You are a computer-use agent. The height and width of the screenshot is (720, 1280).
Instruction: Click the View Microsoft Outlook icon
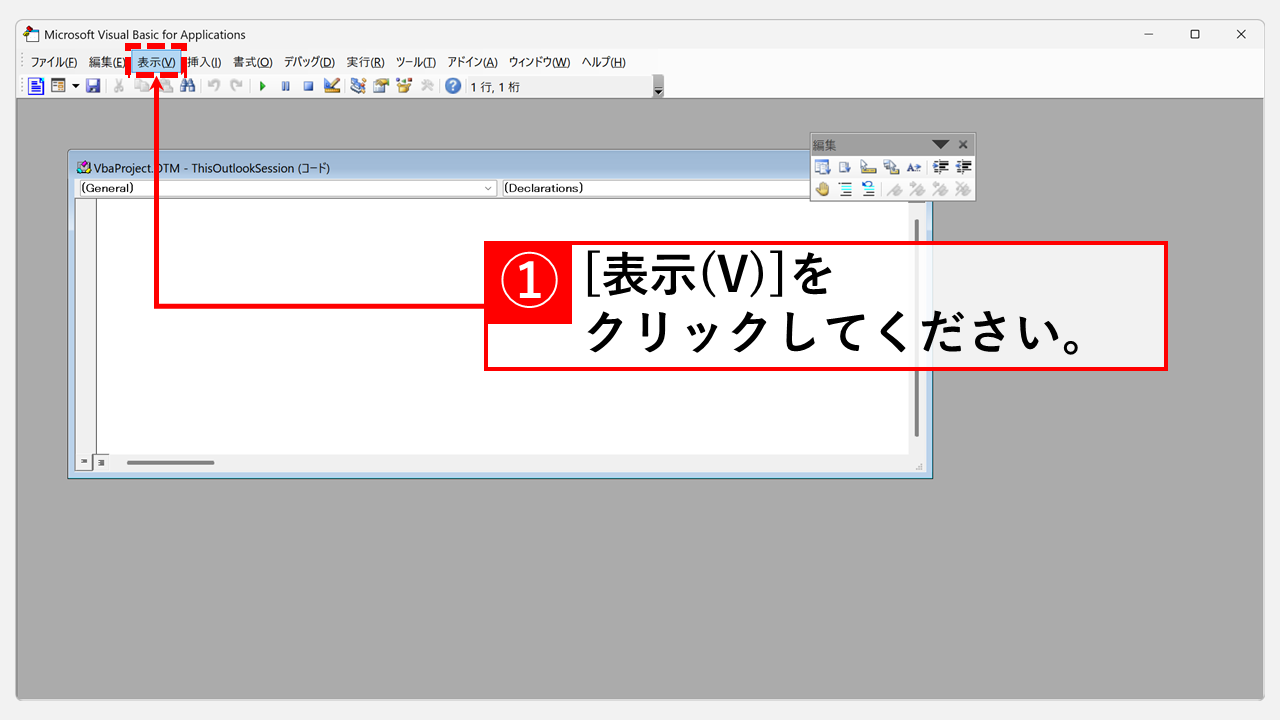[x=36, y=85]
